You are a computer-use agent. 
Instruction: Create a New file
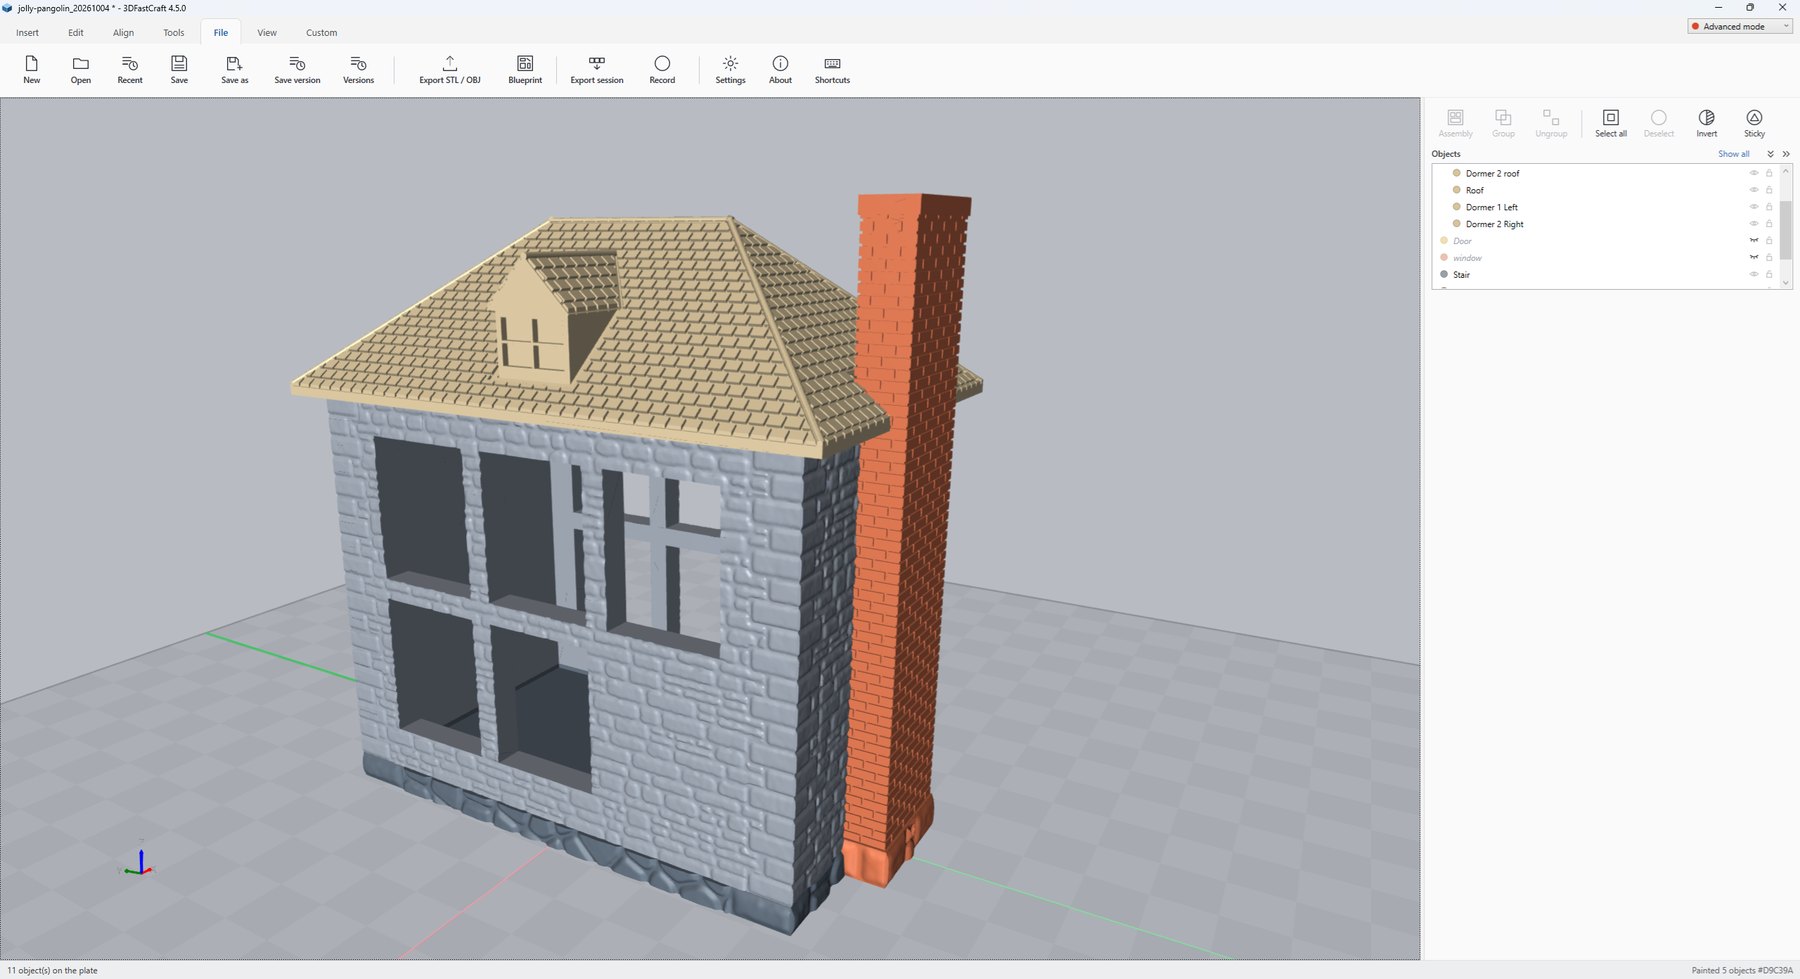(x=32, y=69)
